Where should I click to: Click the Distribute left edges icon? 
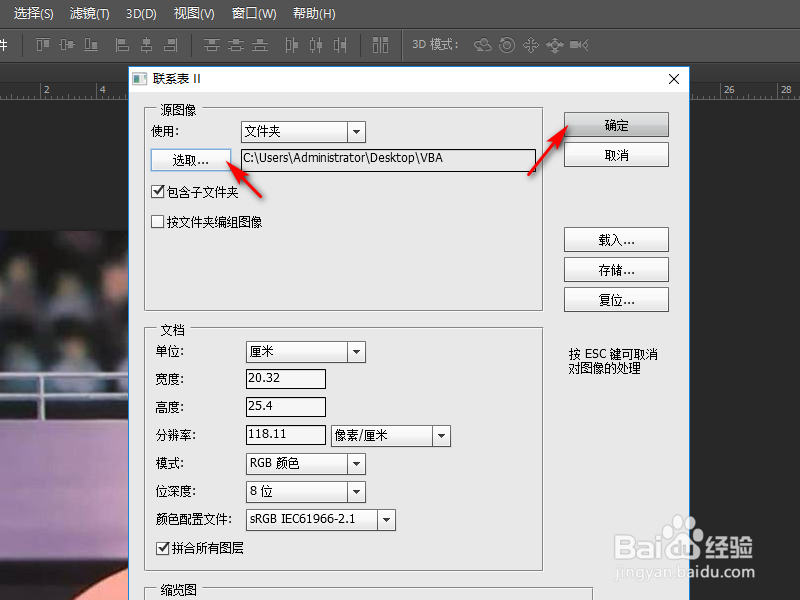291,45
